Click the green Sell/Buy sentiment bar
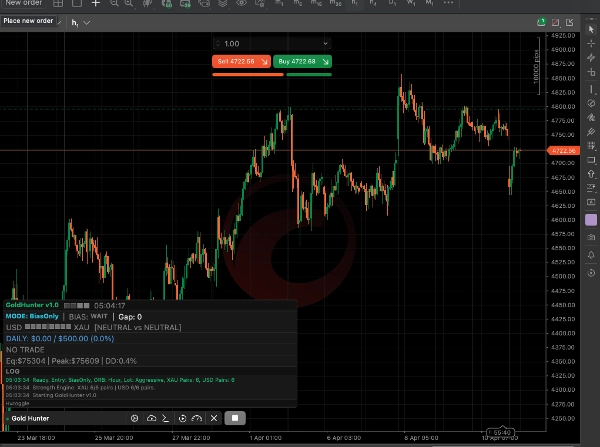This screenshot has height=447, width=600. (x=309, y=75)
